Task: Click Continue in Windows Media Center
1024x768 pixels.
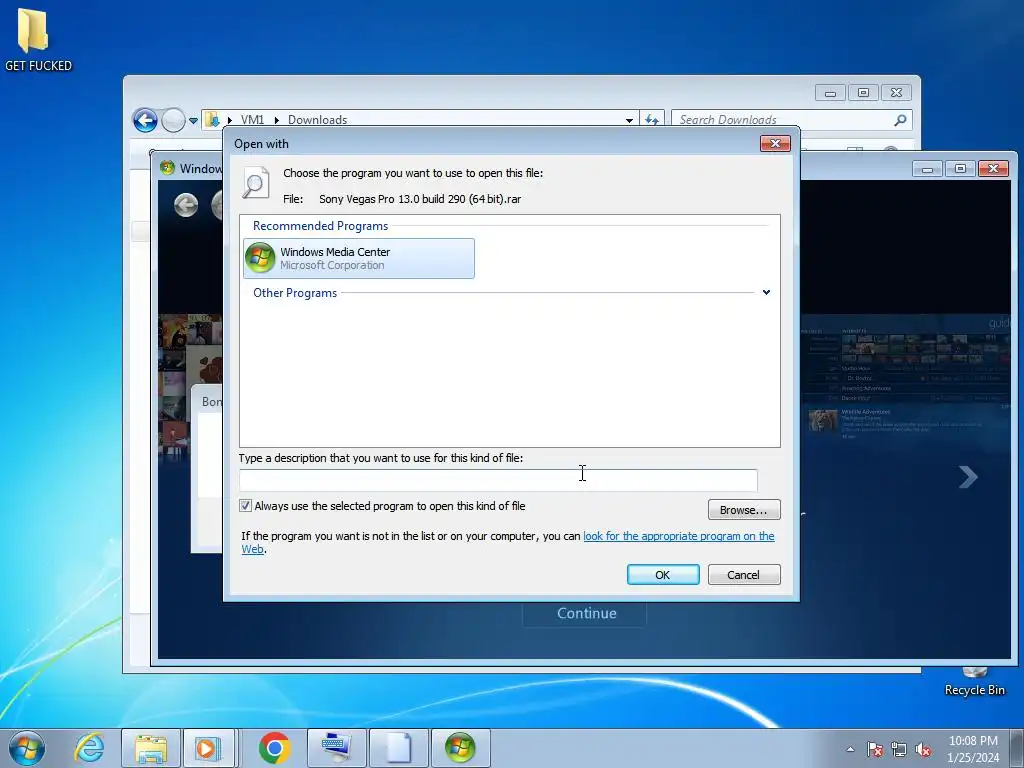Action: pos(586,613)
